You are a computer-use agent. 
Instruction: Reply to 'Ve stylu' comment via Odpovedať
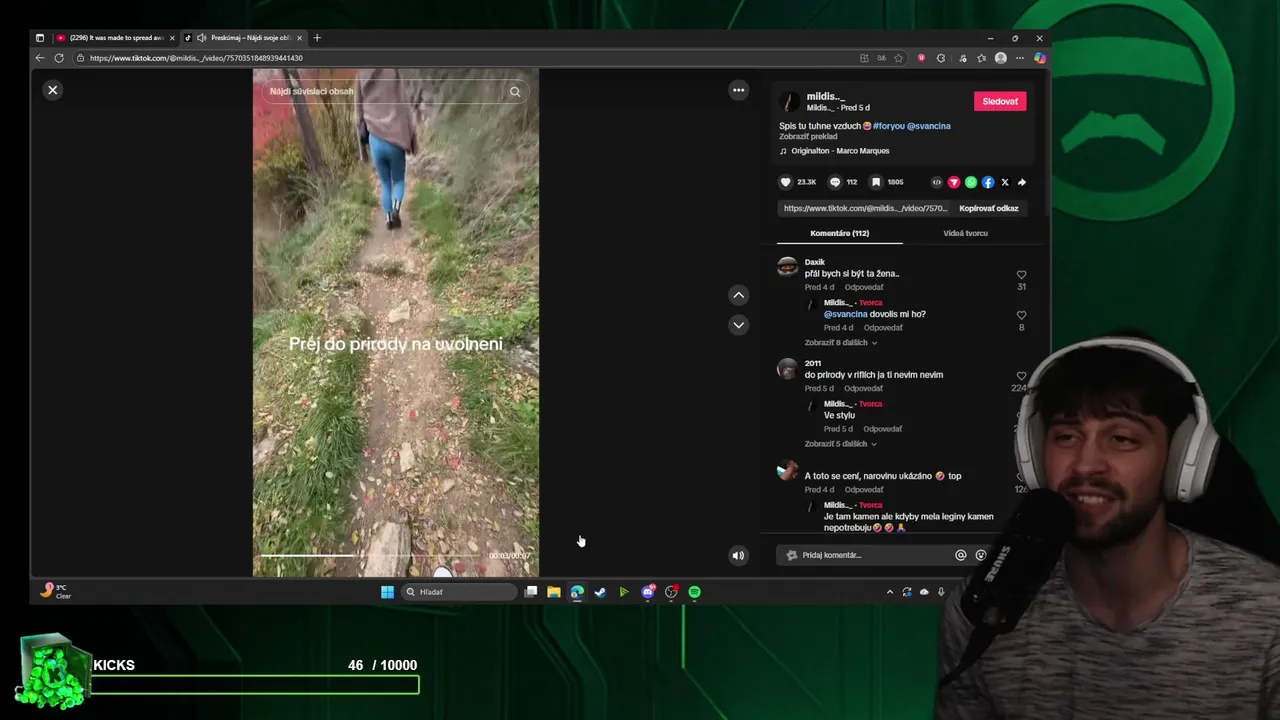coord(882,429)
